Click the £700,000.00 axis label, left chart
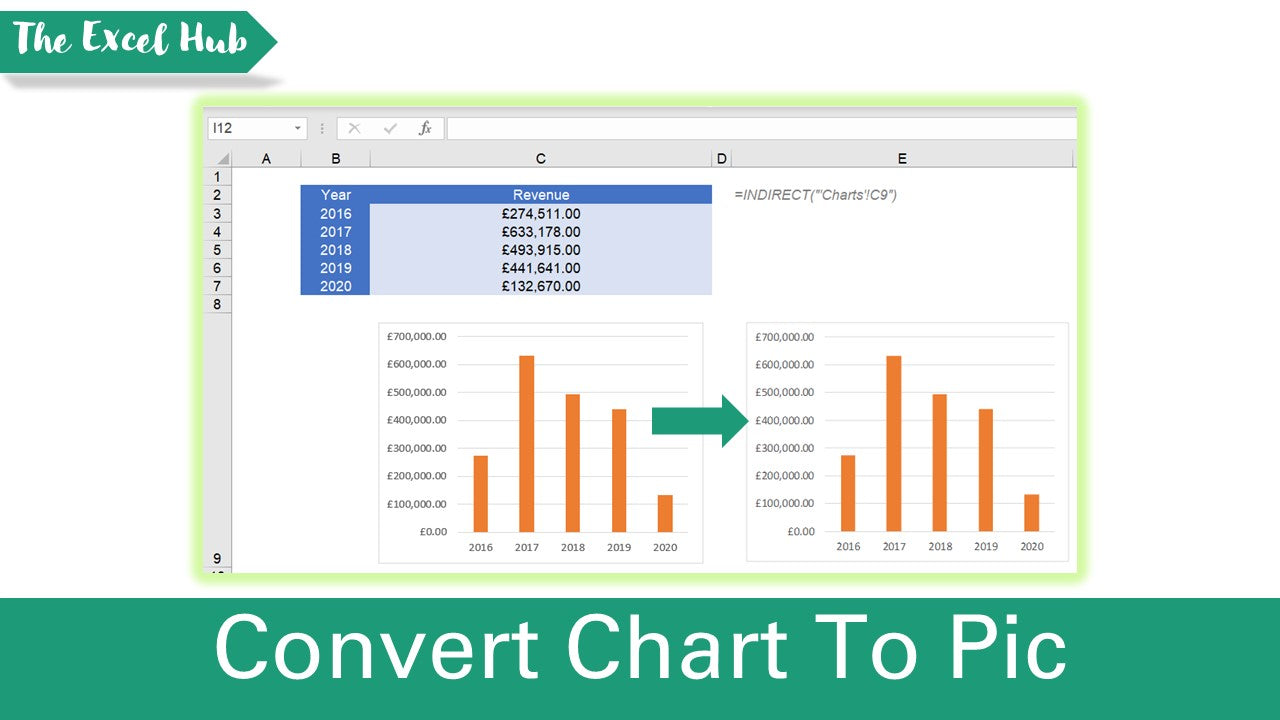Screen dimensions: 1280x720 [417, 337]
